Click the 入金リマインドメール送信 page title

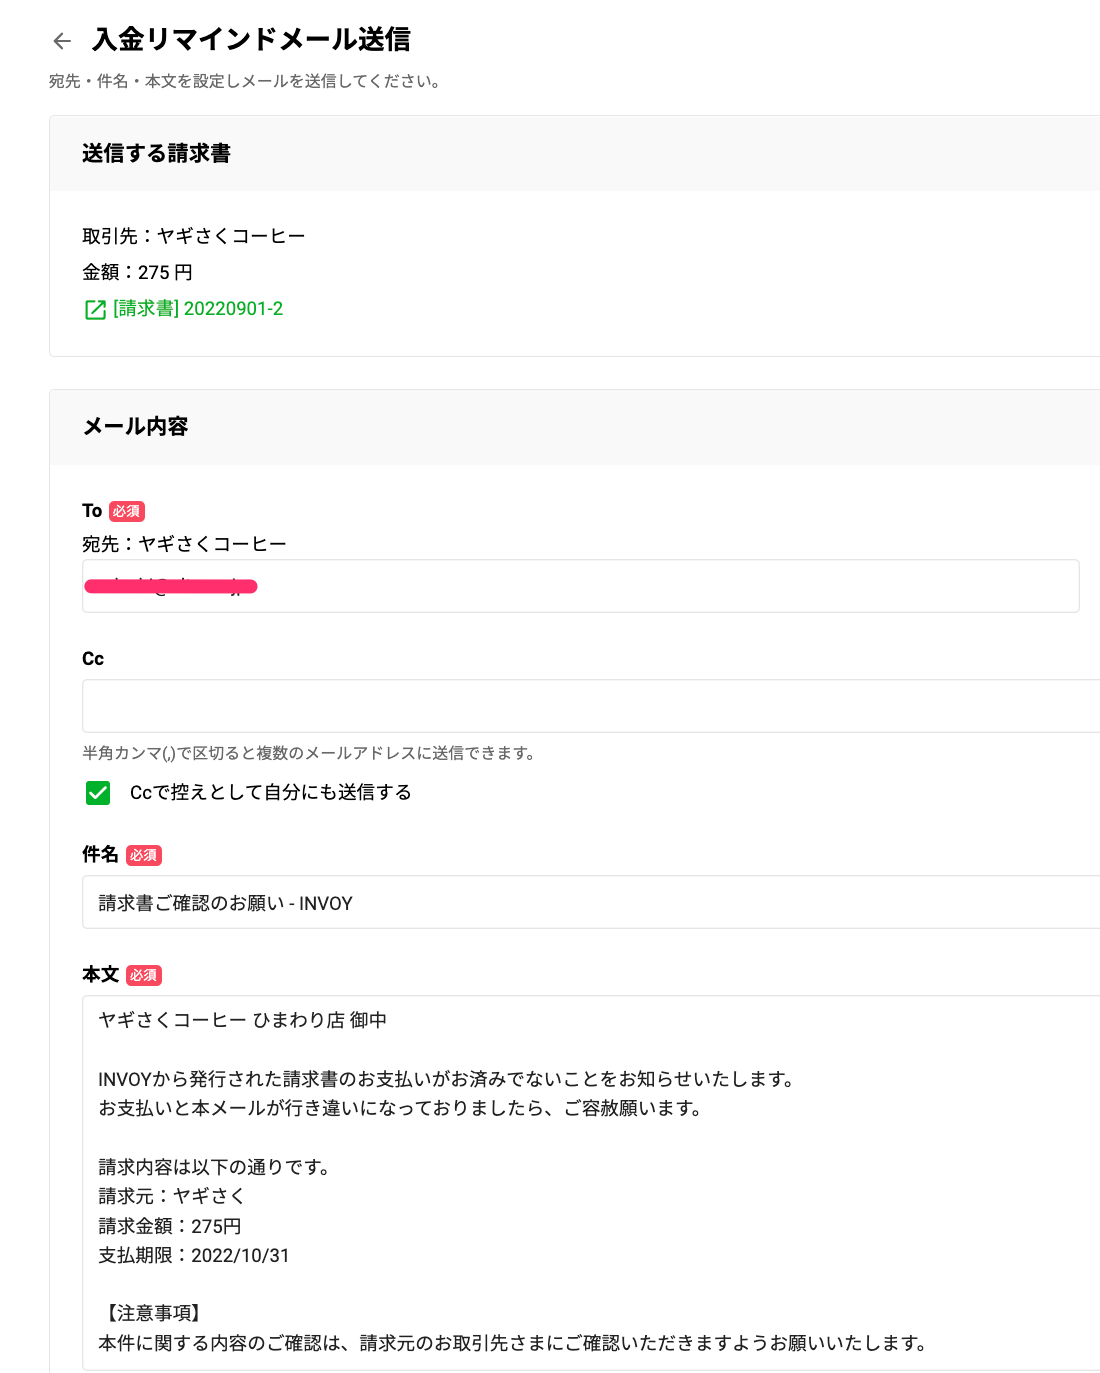click(251, 40)
